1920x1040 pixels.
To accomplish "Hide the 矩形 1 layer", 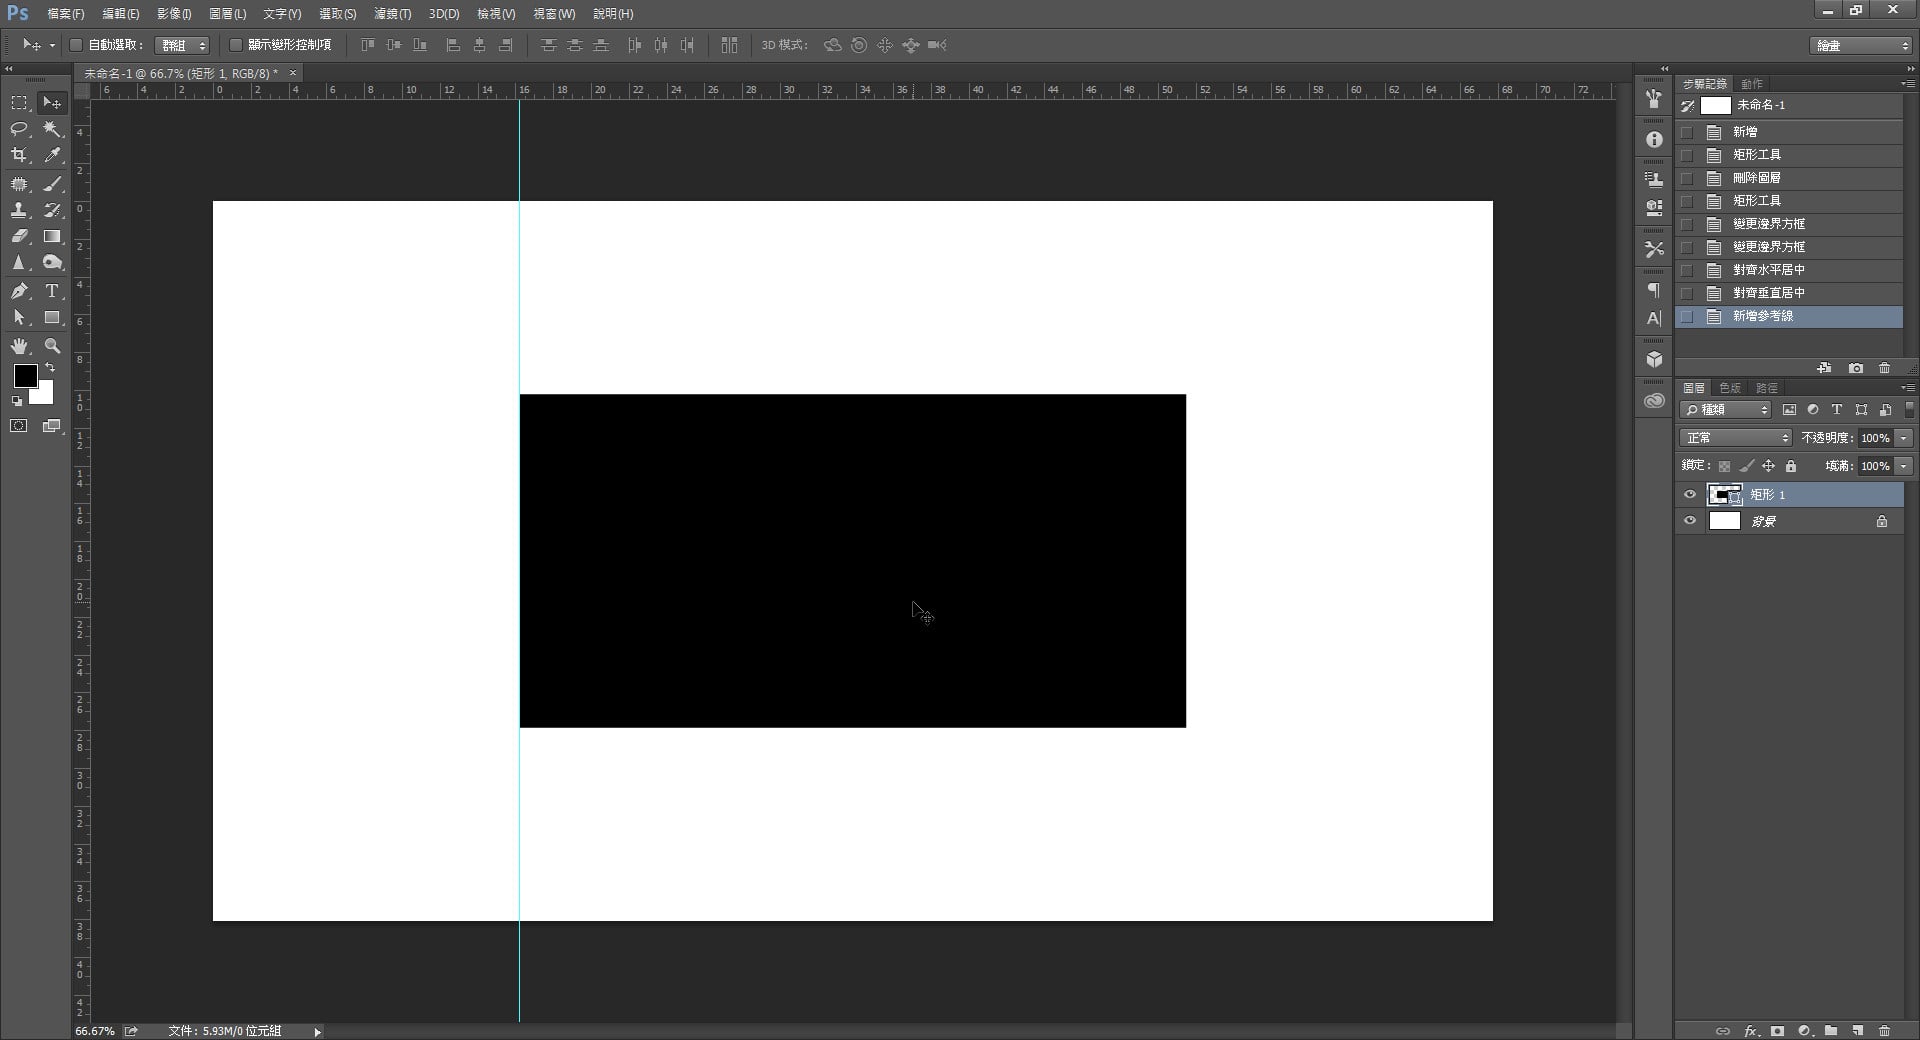I will coord(1690,495).
